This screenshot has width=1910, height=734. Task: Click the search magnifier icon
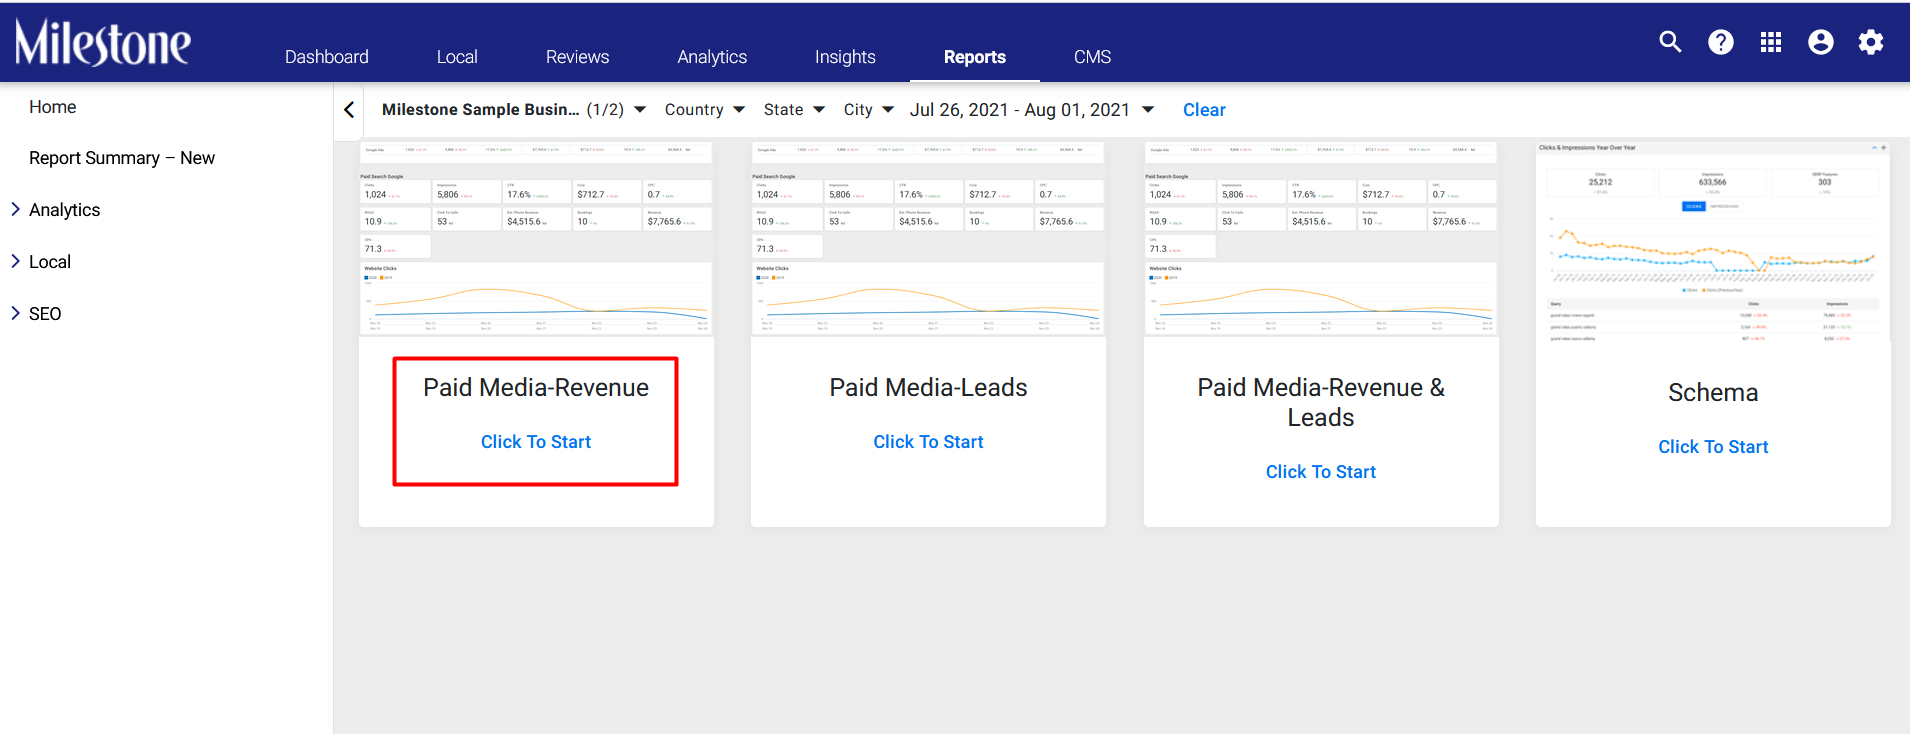click(1670, 42)
